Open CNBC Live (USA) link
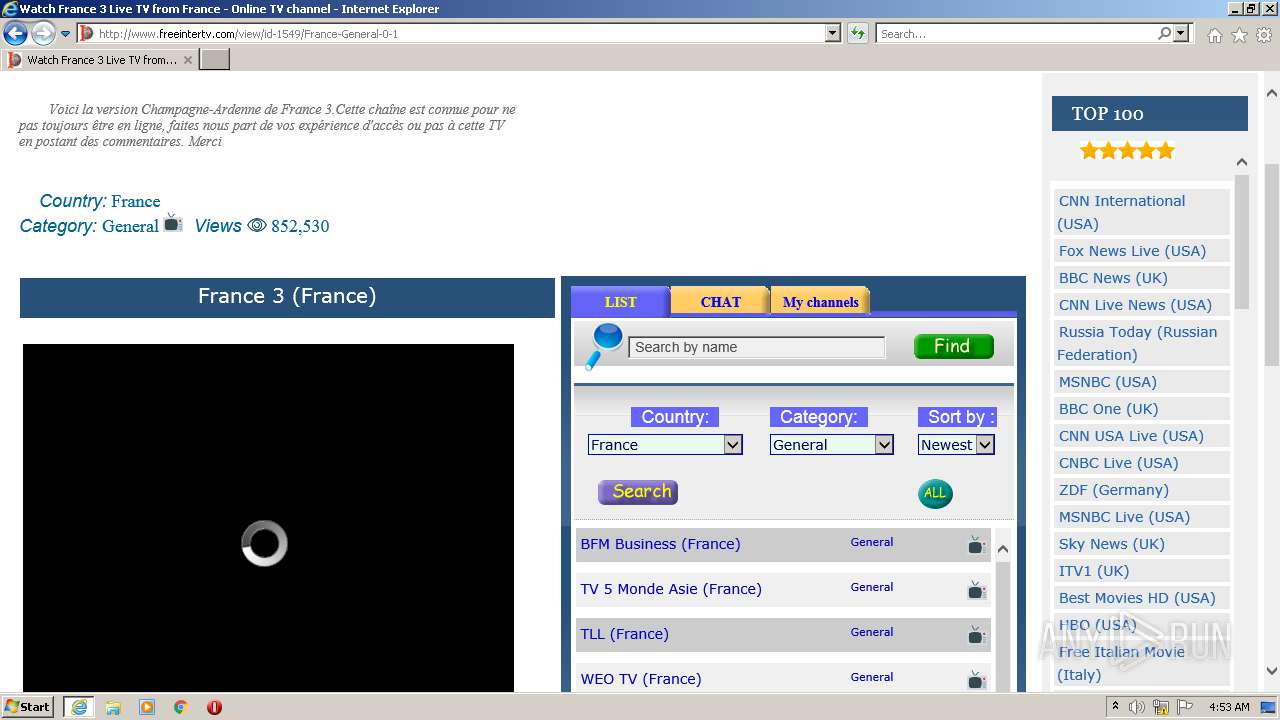Screen dimensions: 1280x720 click(1118, 463)
